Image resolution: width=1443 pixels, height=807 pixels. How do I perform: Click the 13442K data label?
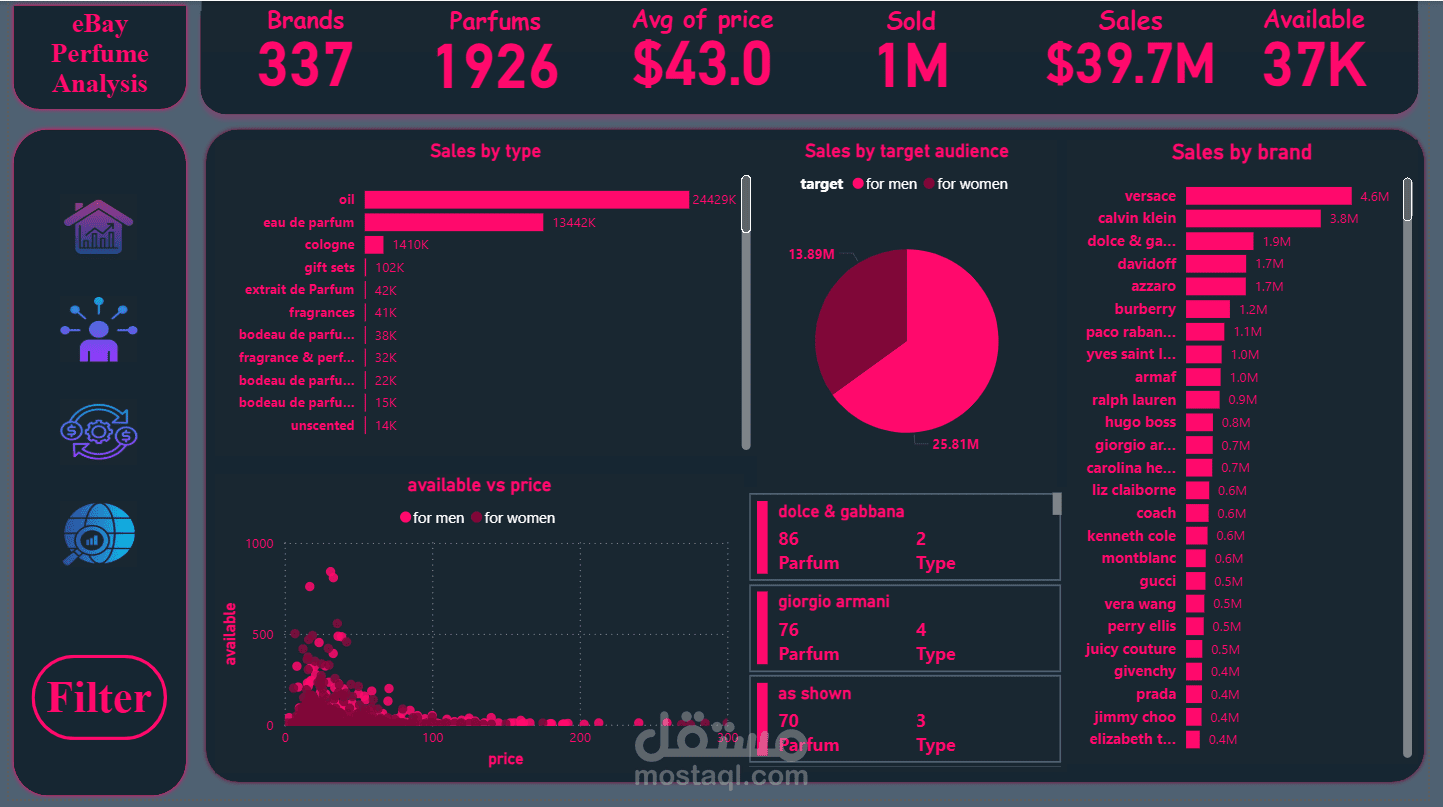(x=575, y=223)
